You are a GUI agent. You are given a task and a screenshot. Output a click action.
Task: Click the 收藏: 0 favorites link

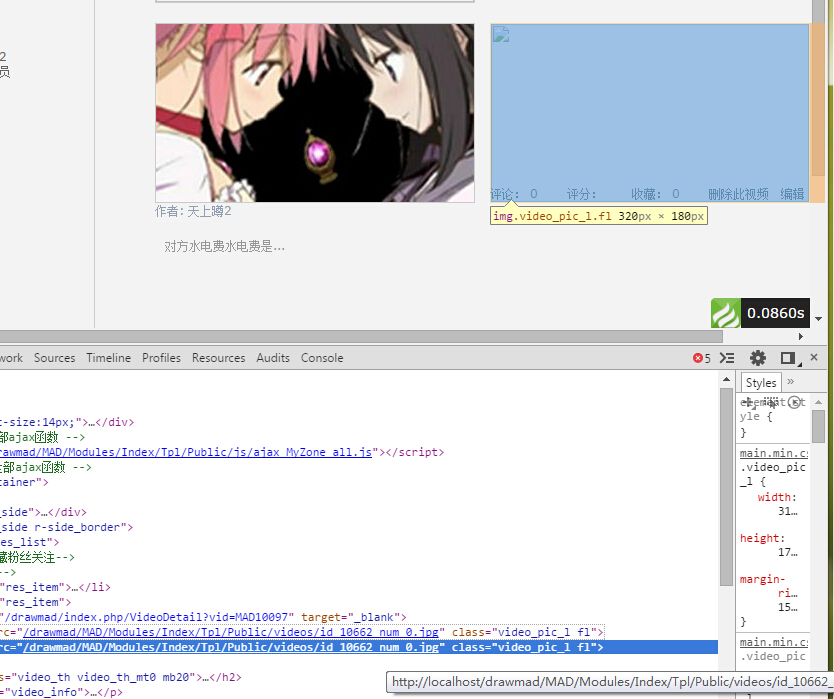point(655,194)
